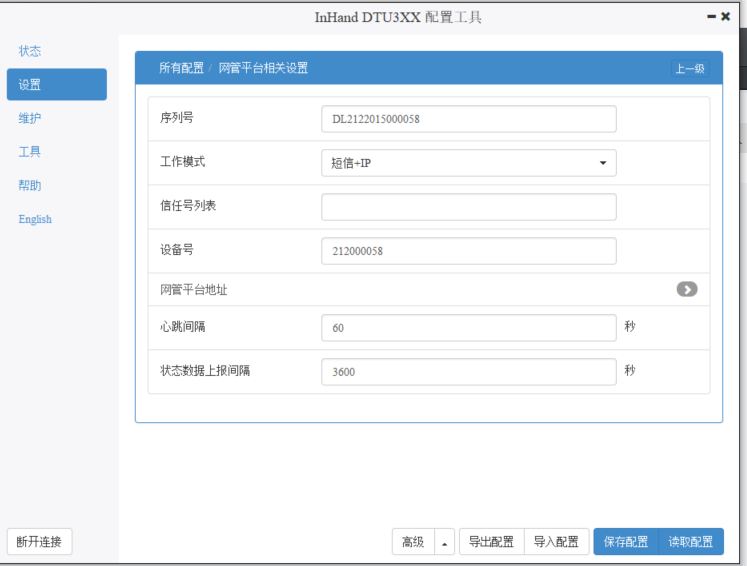747x566 pixels.
Task: Close the configuration tool window
Action: click(726, 17)
